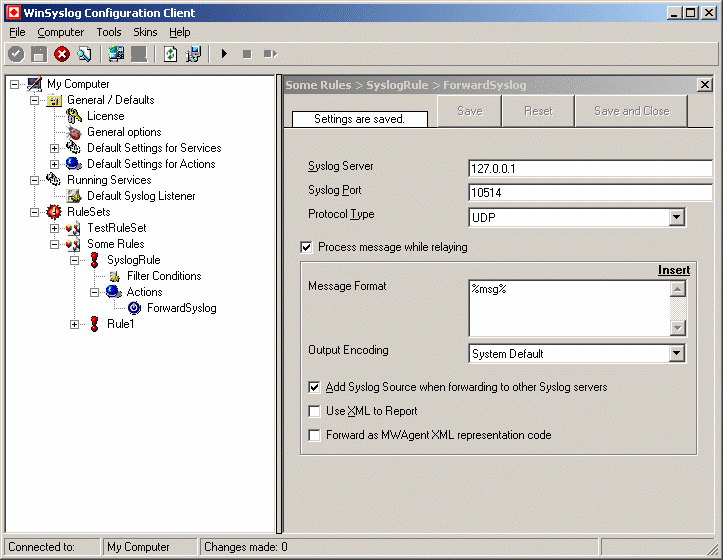Open the Computer menu

pos(61,32)
